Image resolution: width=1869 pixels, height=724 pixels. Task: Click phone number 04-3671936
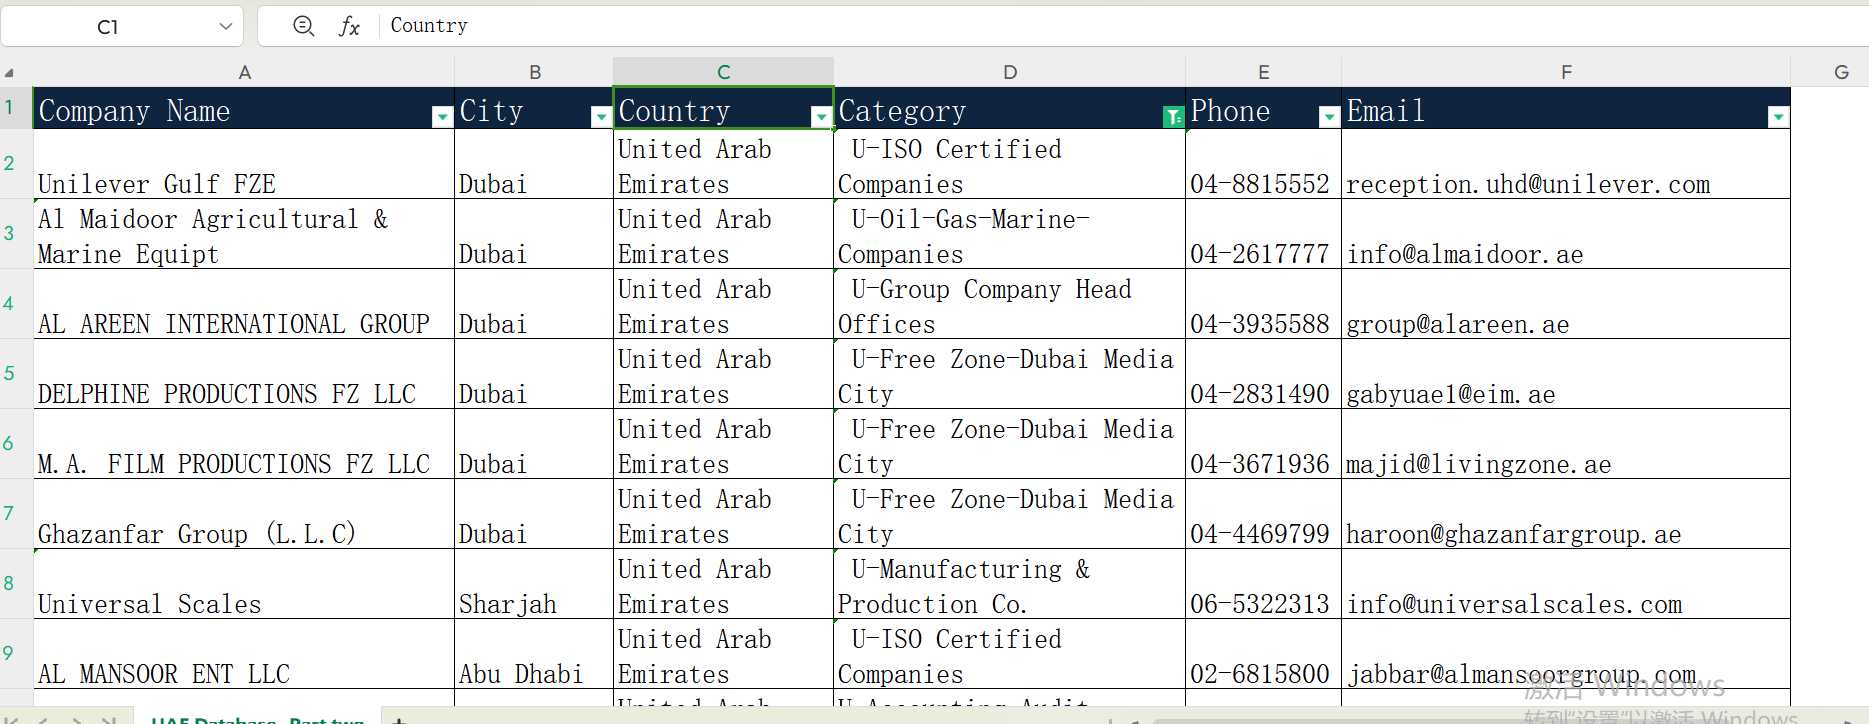click(x=1260, y=464)
